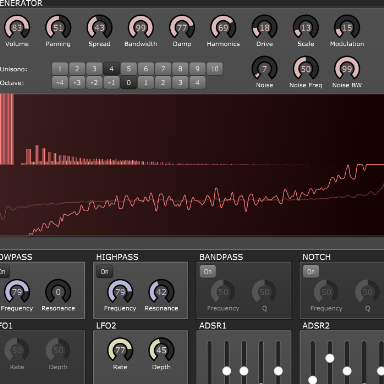Click the fifth ADSR1 slider handle
Screen dimensions: 384x384
[x=278, y=371]
